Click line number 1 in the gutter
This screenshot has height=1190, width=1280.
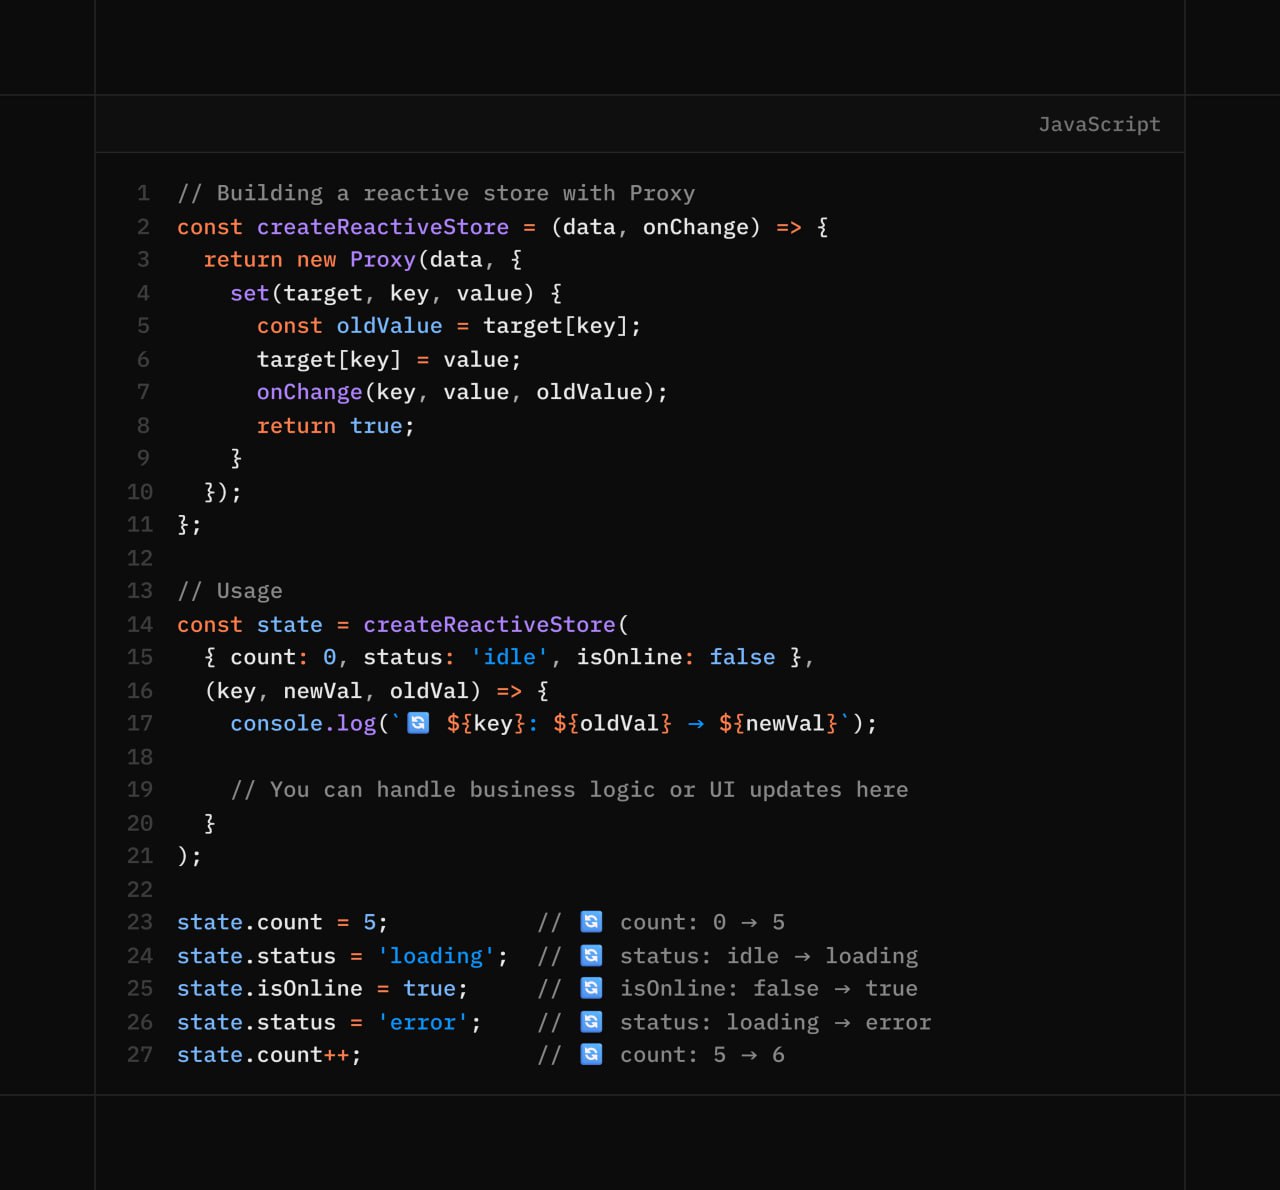143,193
